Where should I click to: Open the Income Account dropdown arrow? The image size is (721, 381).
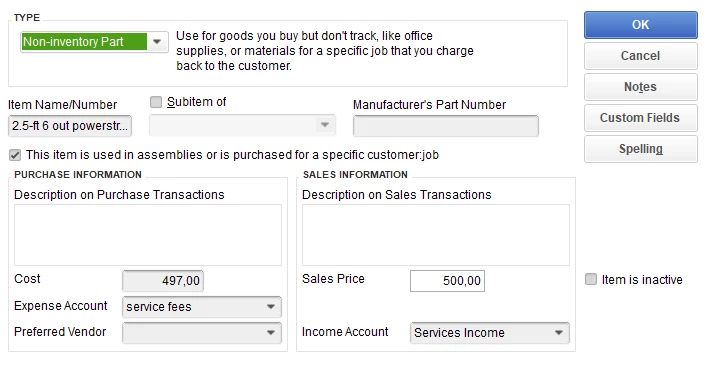[559, 333]
